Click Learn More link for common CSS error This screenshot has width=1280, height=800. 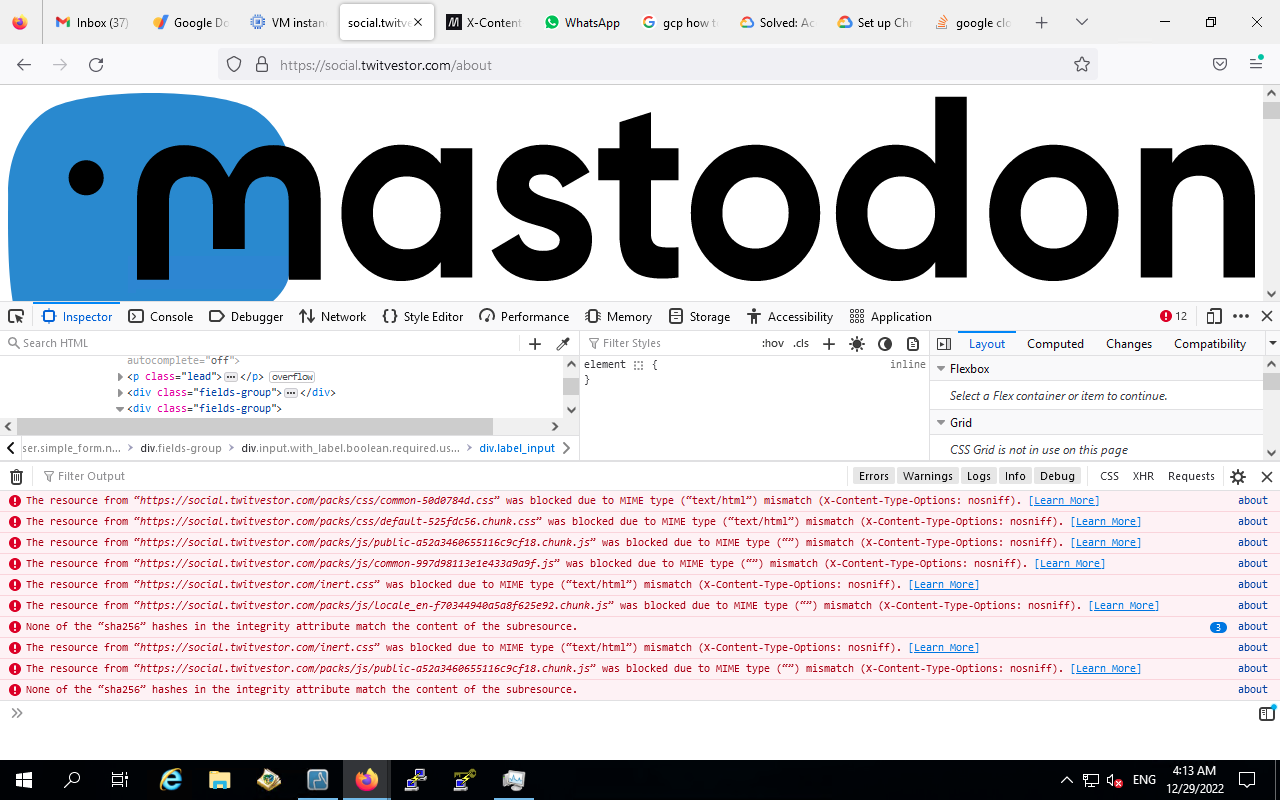1064,501
